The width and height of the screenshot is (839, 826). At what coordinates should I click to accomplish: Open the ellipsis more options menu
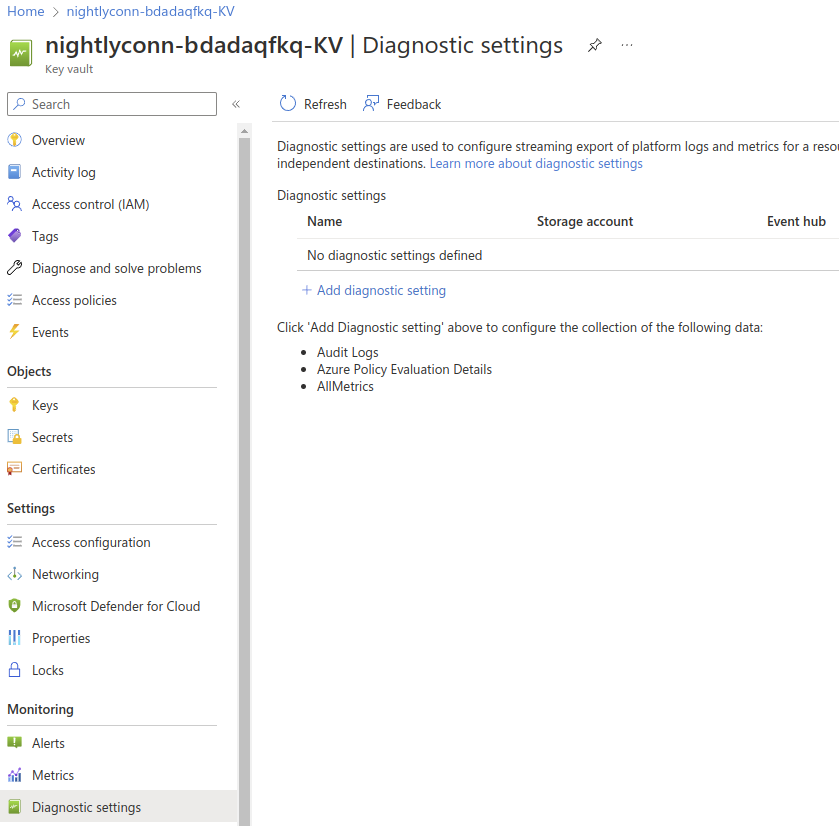click(627, 46)
